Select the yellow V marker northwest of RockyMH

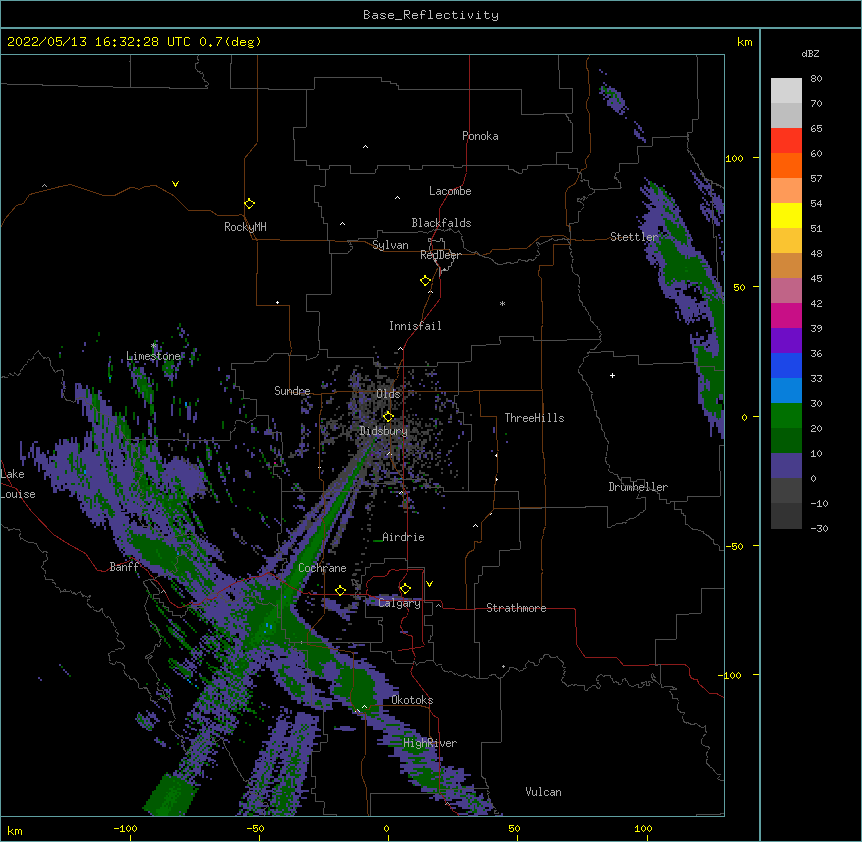[175, 184]
